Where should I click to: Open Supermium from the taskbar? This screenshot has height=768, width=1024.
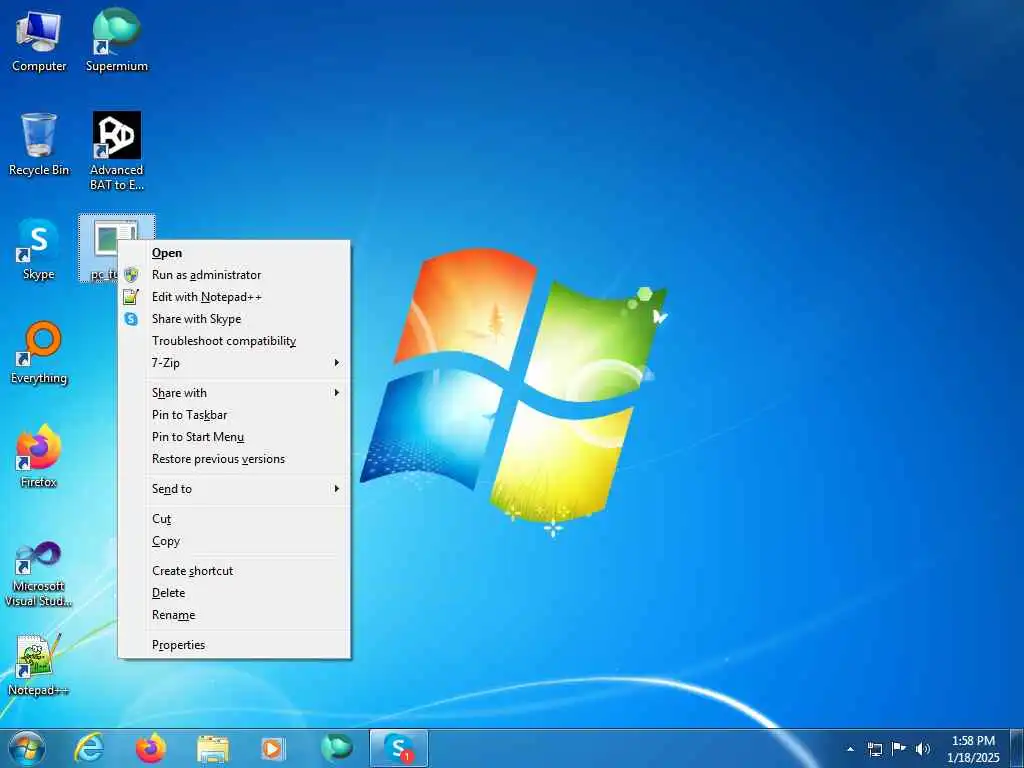(336, 748)
